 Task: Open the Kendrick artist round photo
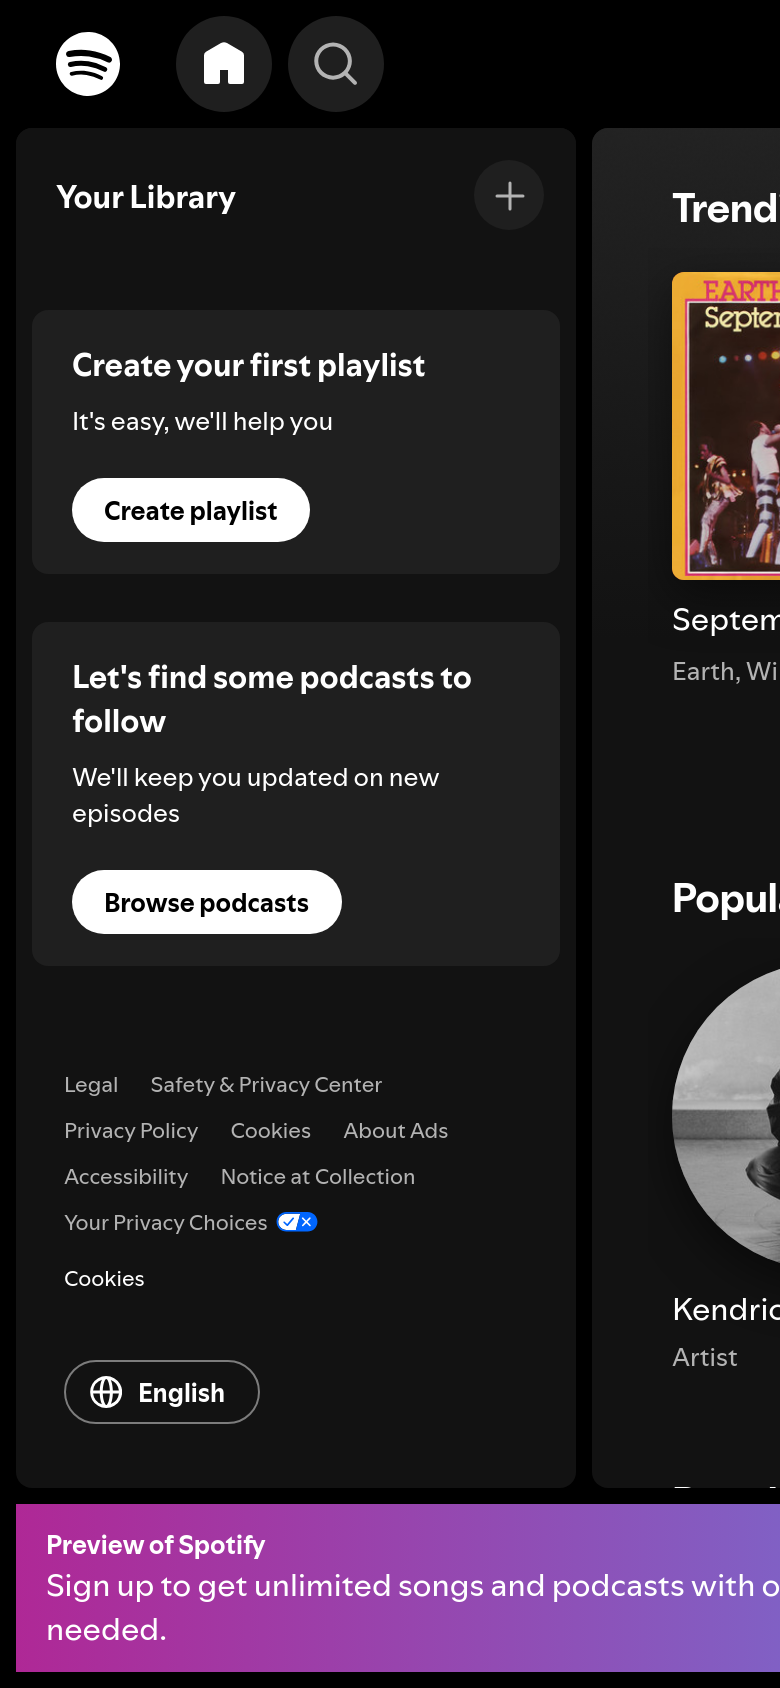coord(726,1116)
